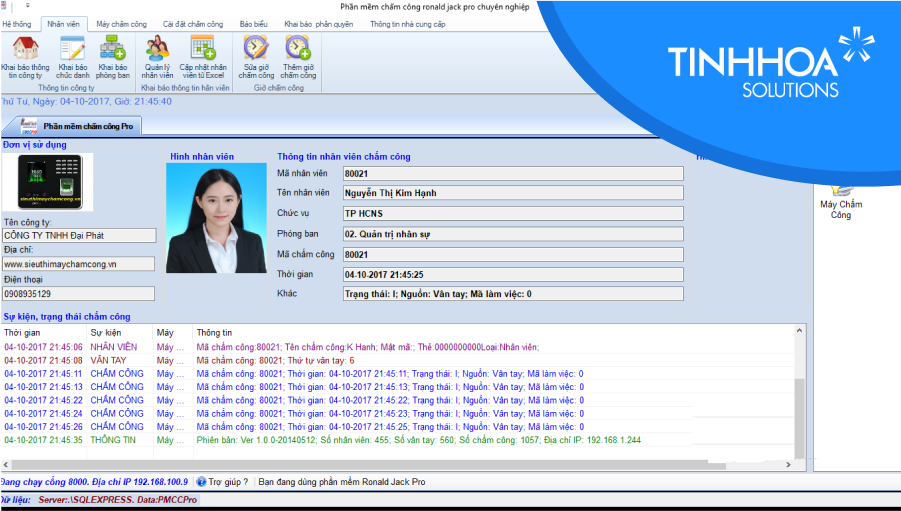Open Khai báo phòng ban tool

tap(113, 57)
